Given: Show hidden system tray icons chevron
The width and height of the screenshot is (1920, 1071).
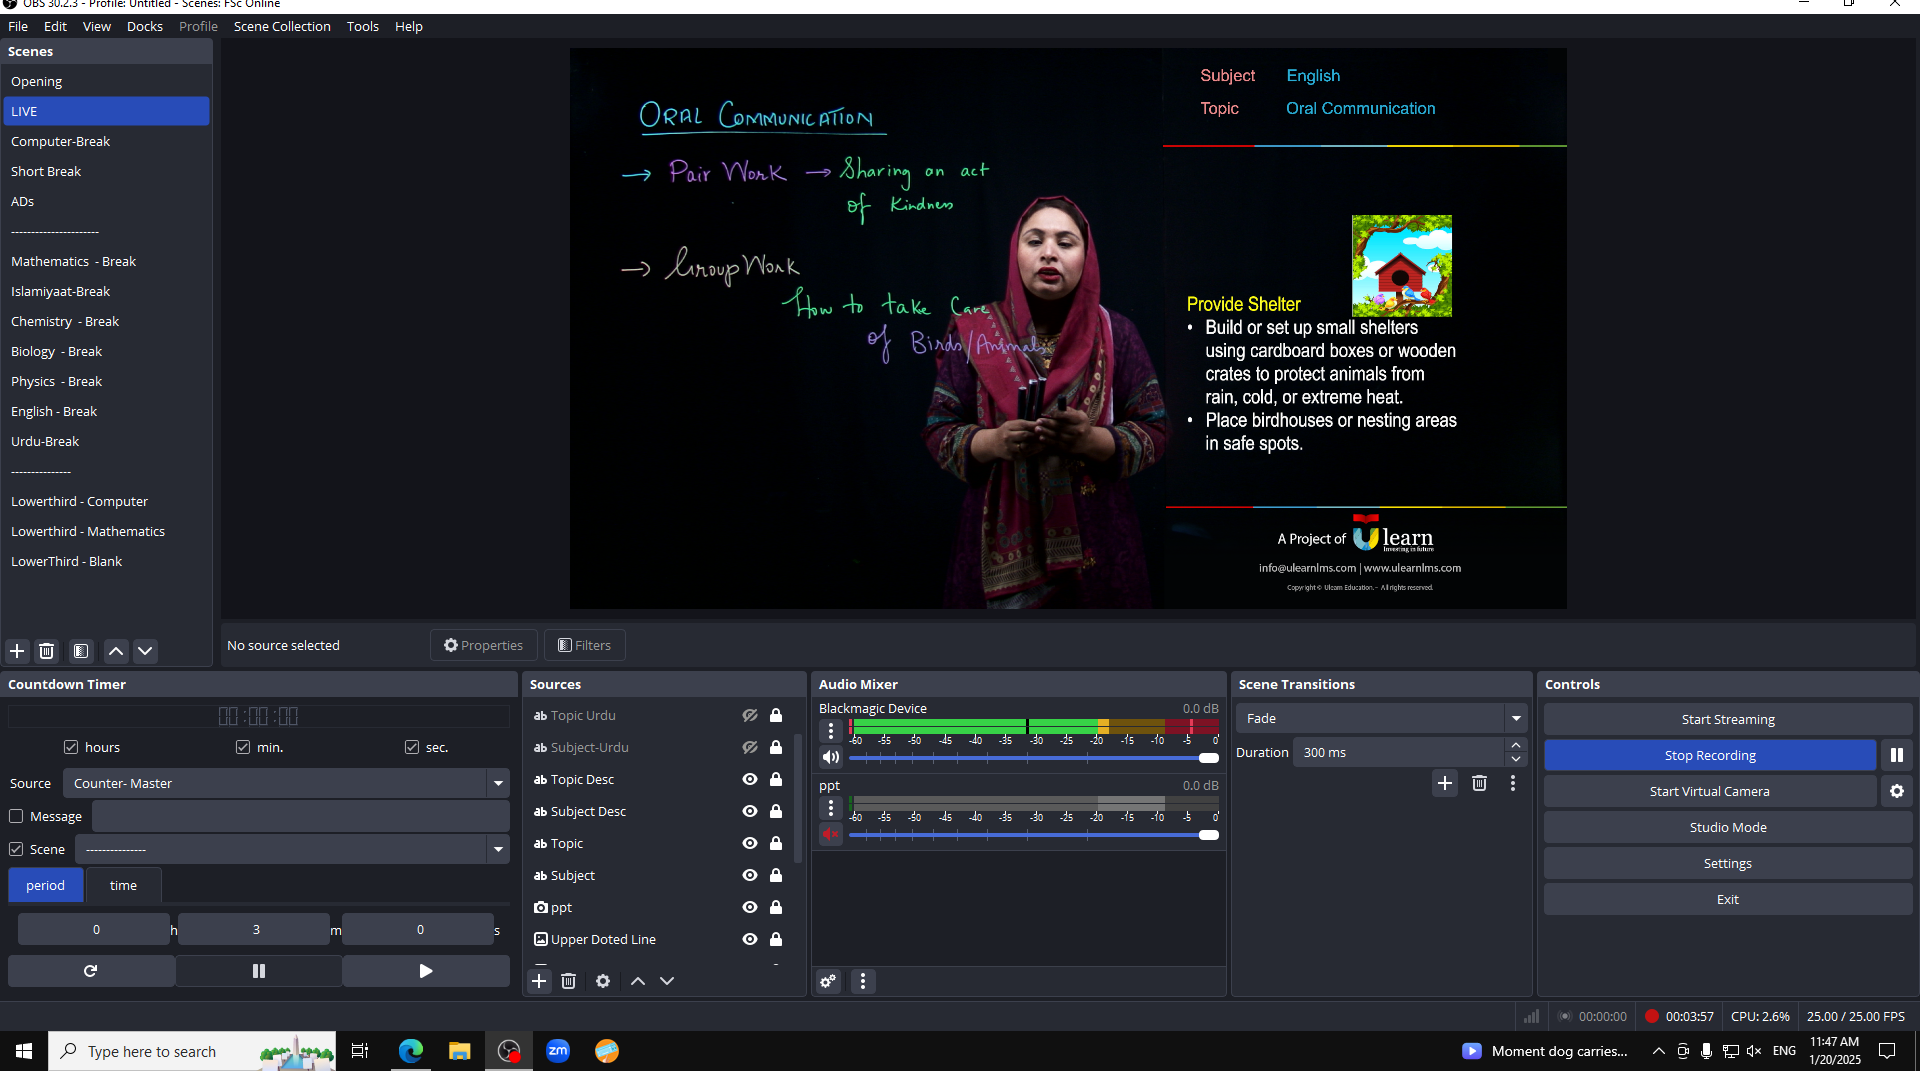Looking at the screenshot, I should (1658, 1051).
